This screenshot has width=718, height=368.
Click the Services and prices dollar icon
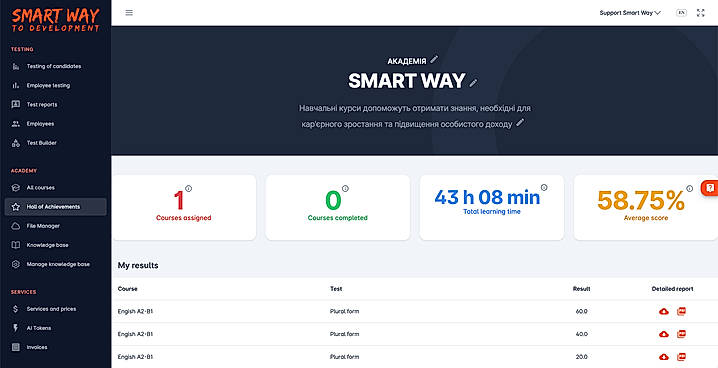pyautogui.click(x=16, y=309)
